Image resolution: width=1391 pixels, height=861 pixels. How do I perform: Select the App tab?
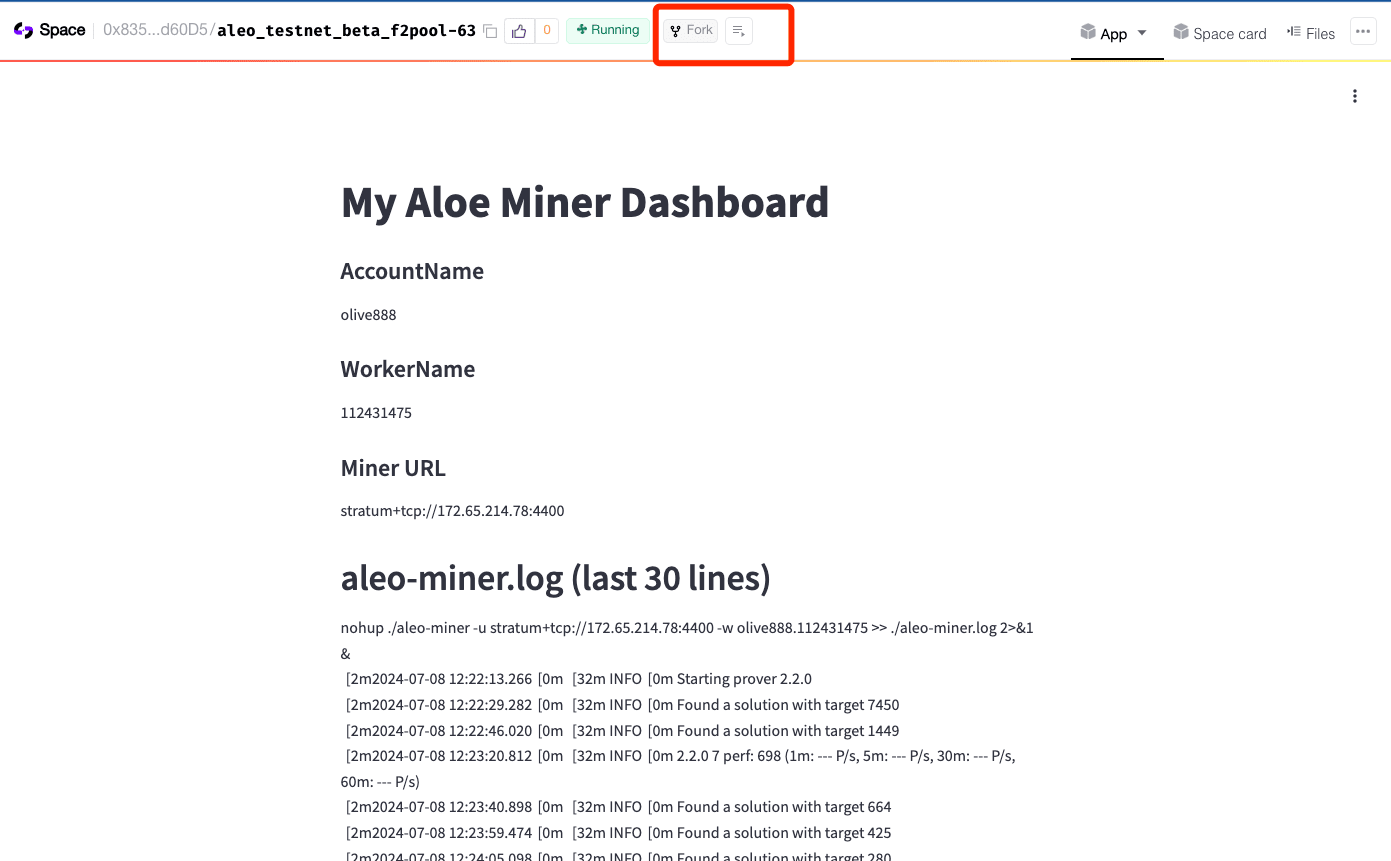[x=1104, y=33]
